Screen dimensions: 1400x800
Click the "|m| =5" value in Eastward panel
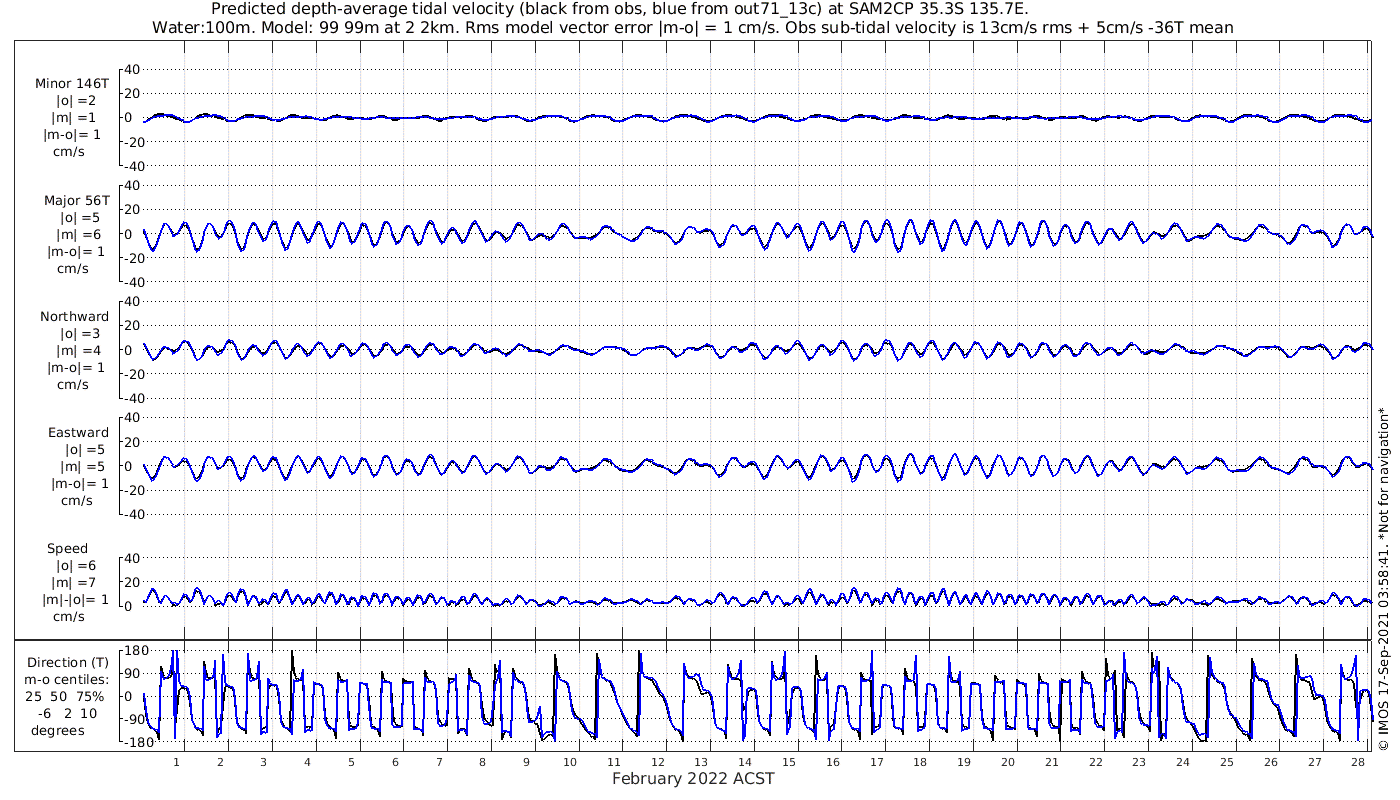80,467
